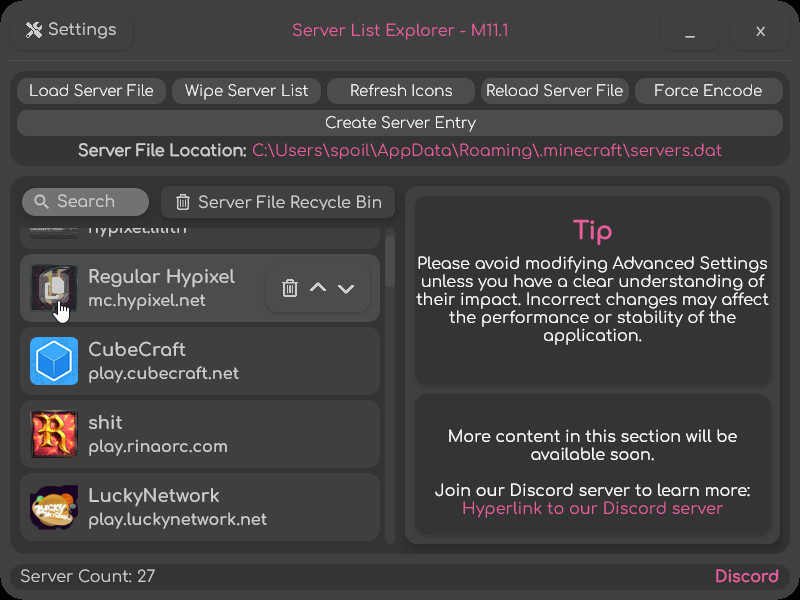
Task: Close the Server List Explorer window
Action: click(x=760, y=31)
